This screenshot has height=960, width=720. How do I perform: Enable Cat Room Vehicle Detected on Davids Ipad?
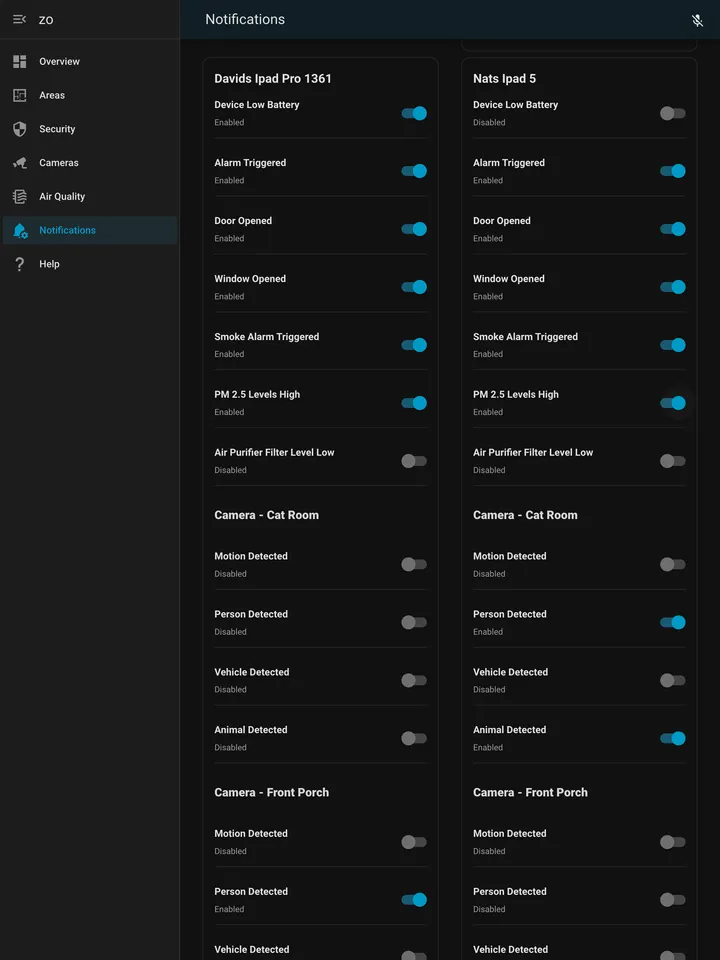414,680
